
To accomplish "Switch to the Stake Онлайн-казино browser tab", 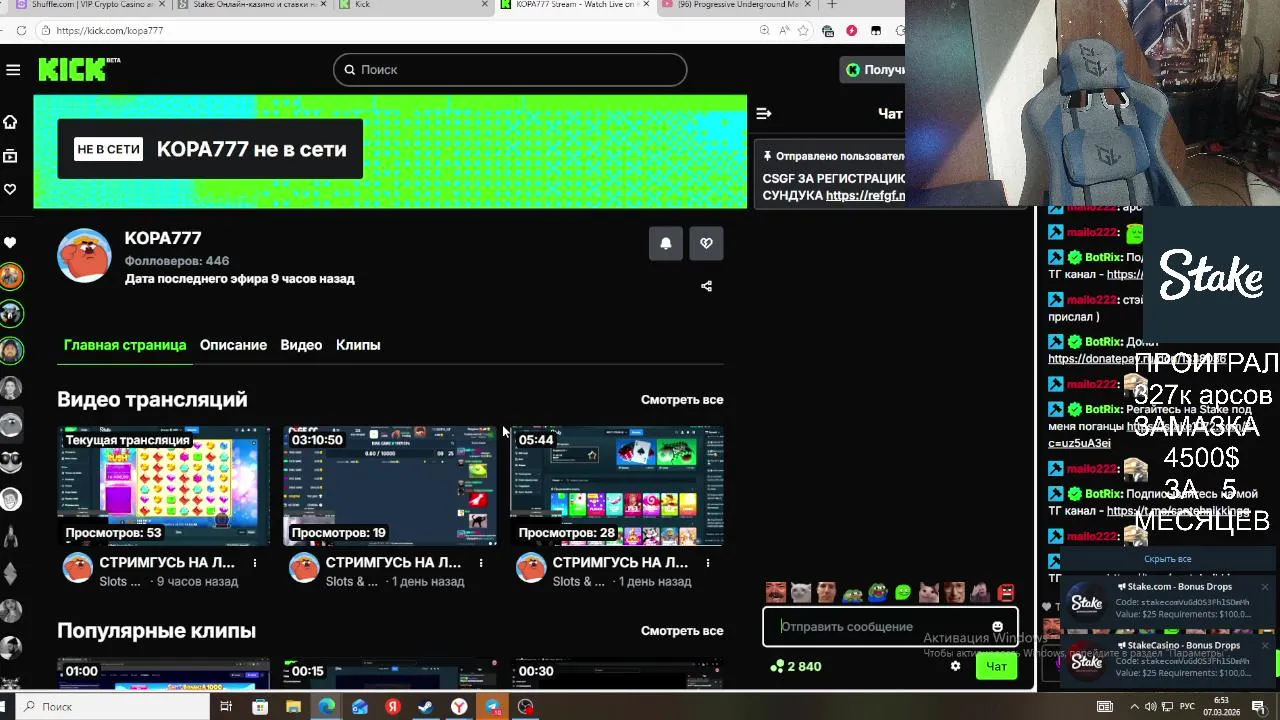I will [250, 5].
